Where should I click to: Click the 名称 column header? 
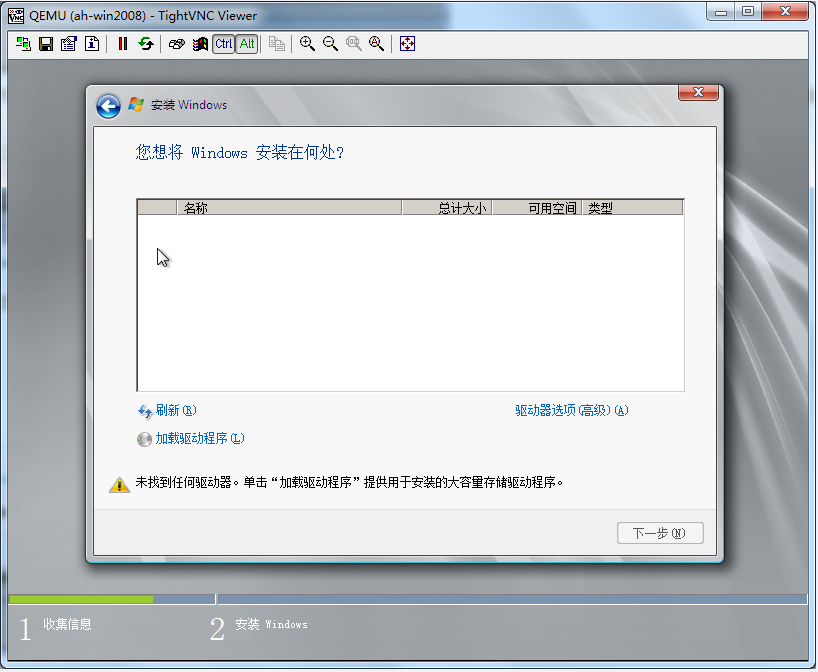pyautogui.click(x=288, y=208)
